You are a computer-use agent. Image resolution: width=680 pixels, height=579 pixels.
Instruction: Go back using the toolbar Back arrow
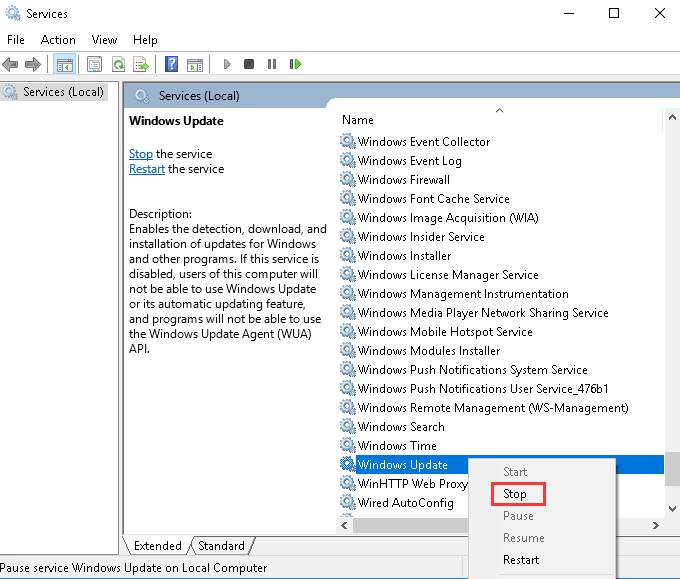[x=10, y=65]
